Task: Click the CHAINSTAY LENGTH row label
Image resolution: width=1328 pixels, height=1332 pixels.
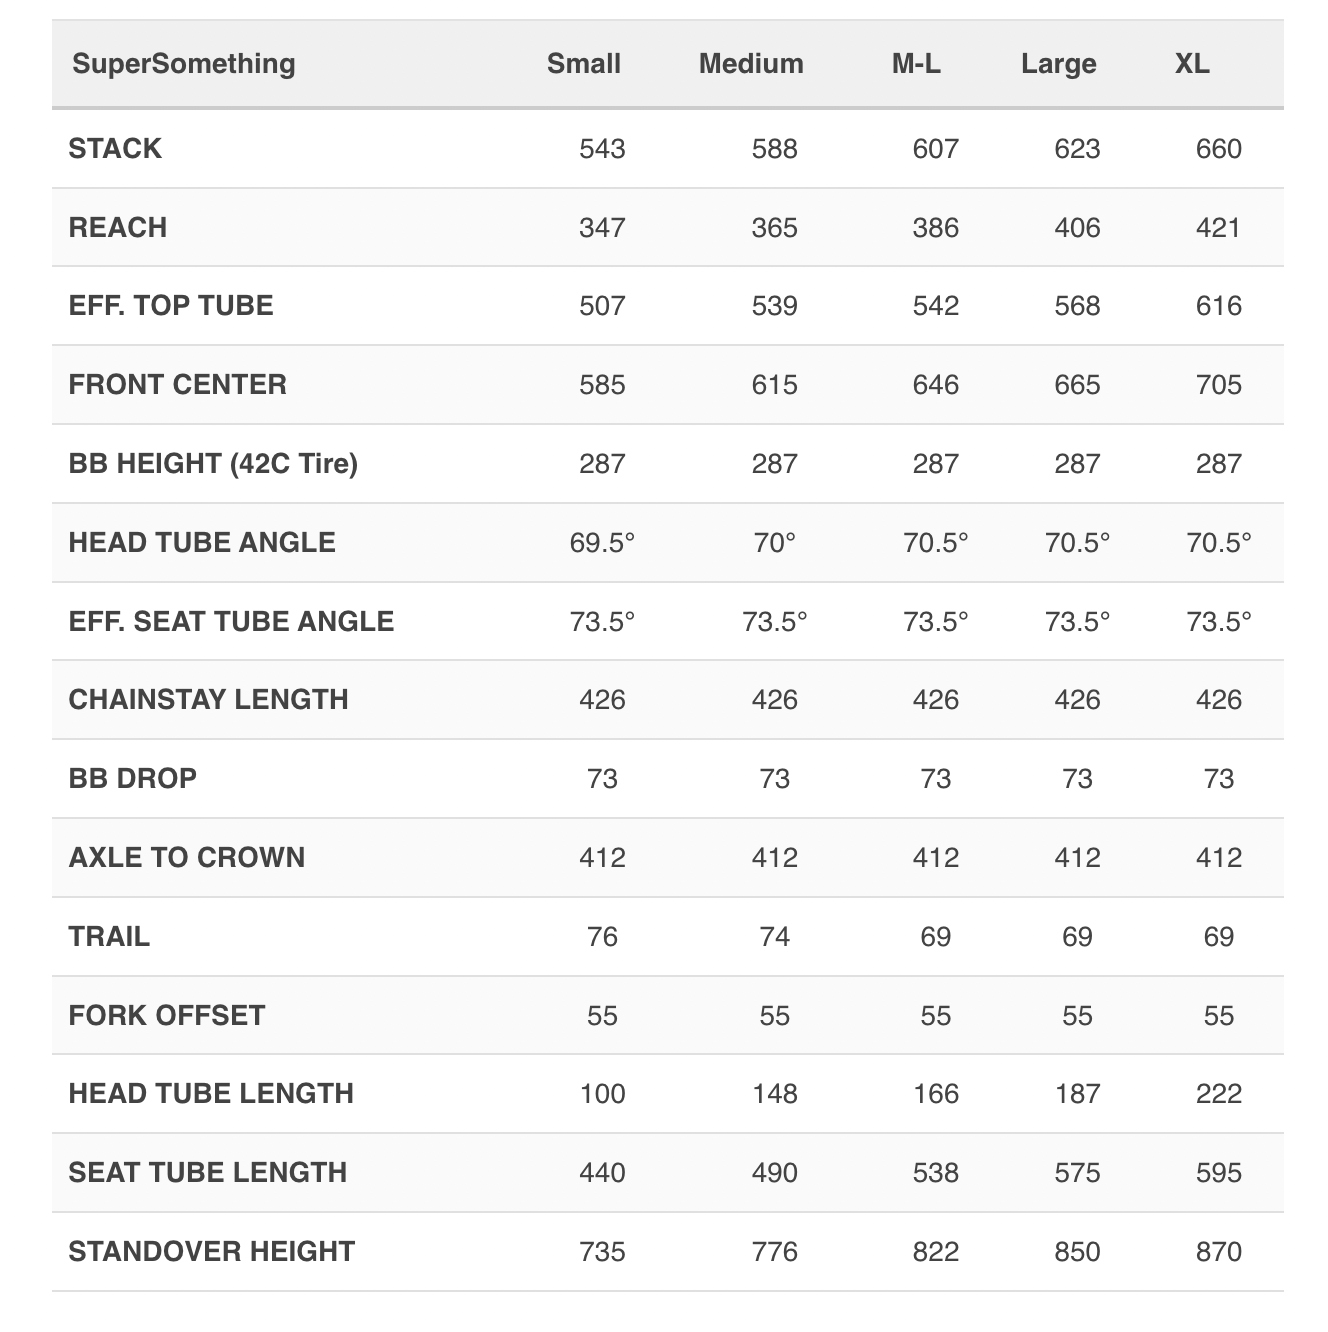Action: pyautogui.click(x=209, y=700)
